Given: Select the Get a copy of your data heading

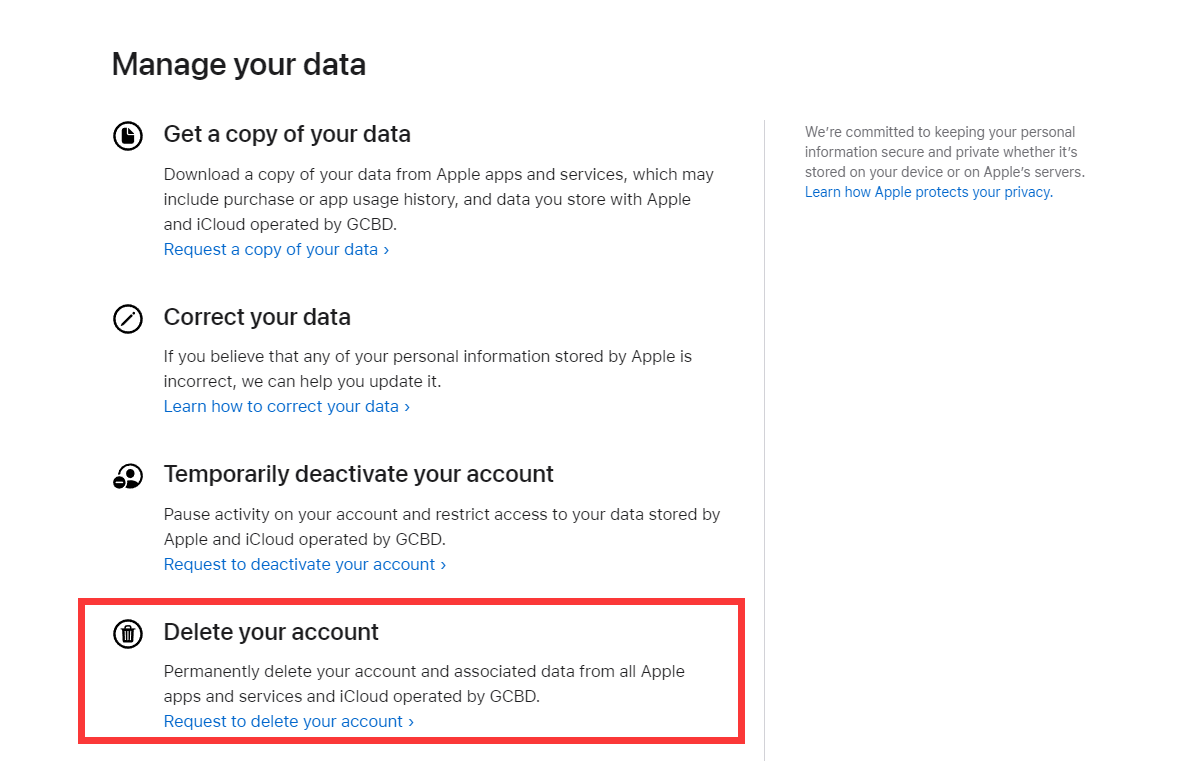Looking at the screenshot, I should (x=287, y=134).
